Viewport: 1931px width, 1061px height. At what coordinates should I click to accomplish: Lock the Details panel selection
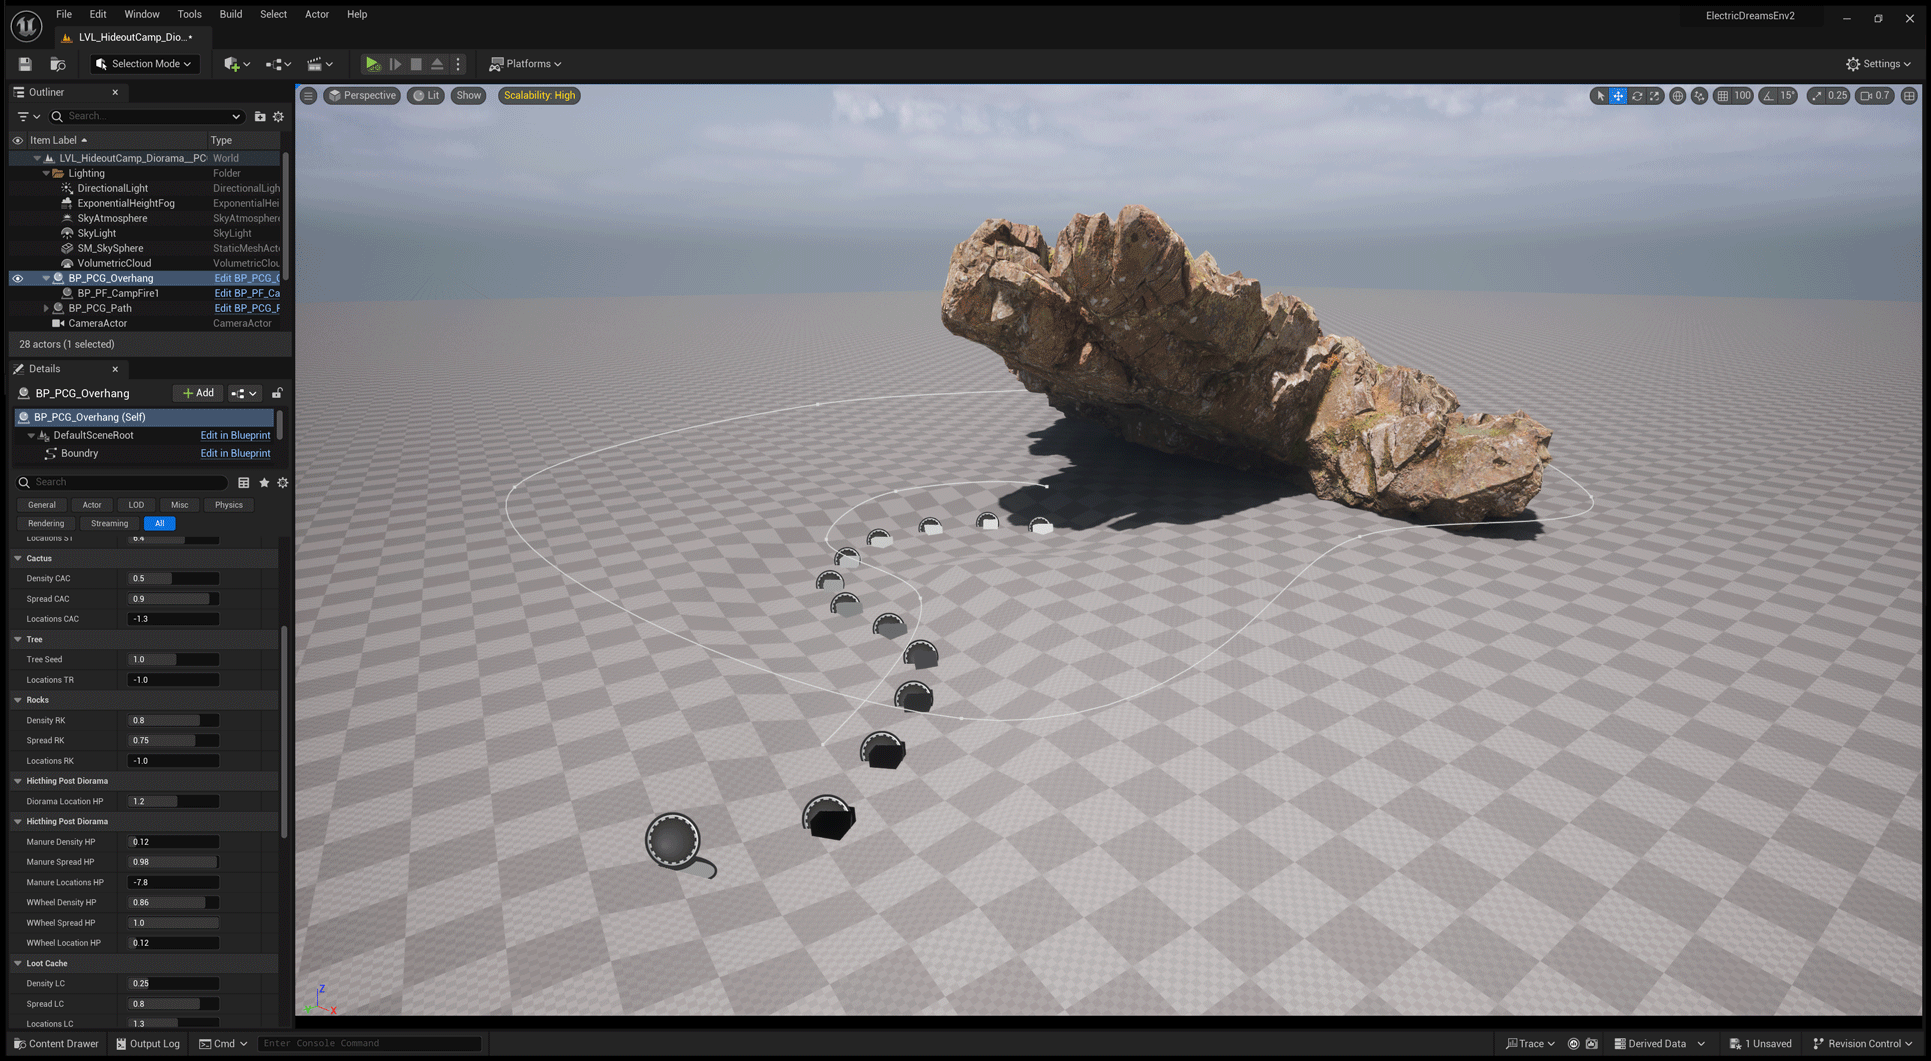click(x=277, y=393)
